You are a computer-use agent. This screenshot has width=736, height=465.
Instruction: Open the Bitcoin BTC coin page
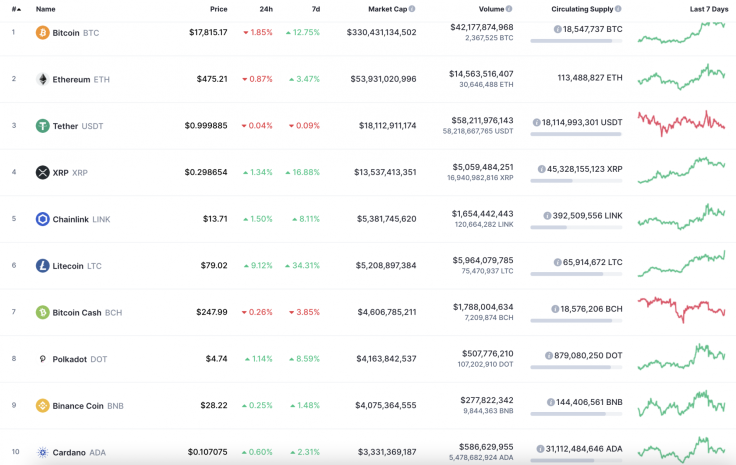[76, 33]
